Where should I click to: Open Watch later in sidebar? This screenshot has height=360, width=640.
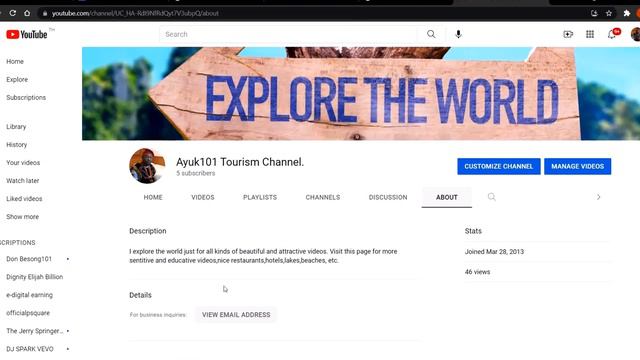[23, 180]
